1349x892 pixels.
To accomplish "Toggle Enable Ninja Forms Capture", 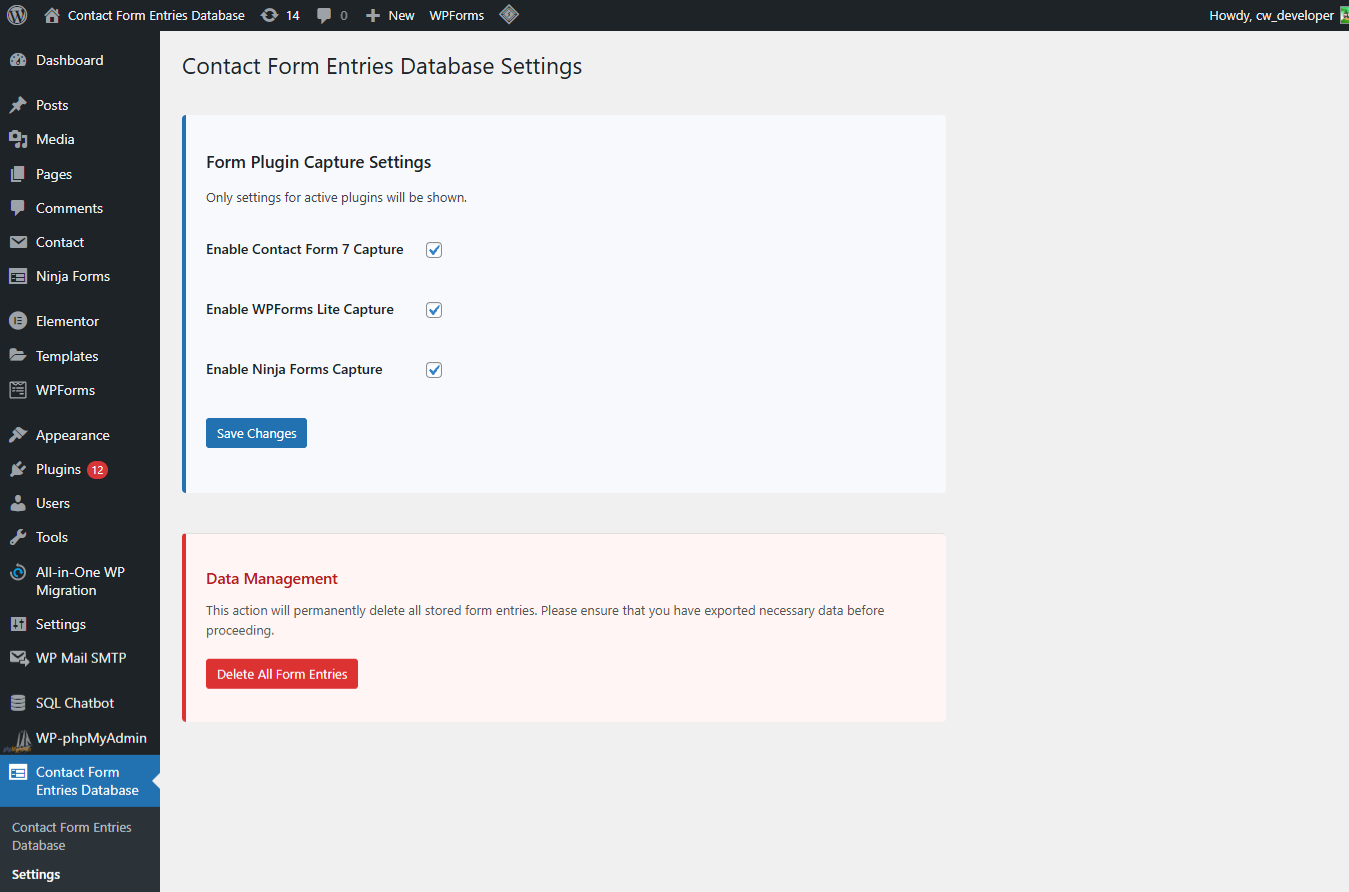I will tap(433, 369).
